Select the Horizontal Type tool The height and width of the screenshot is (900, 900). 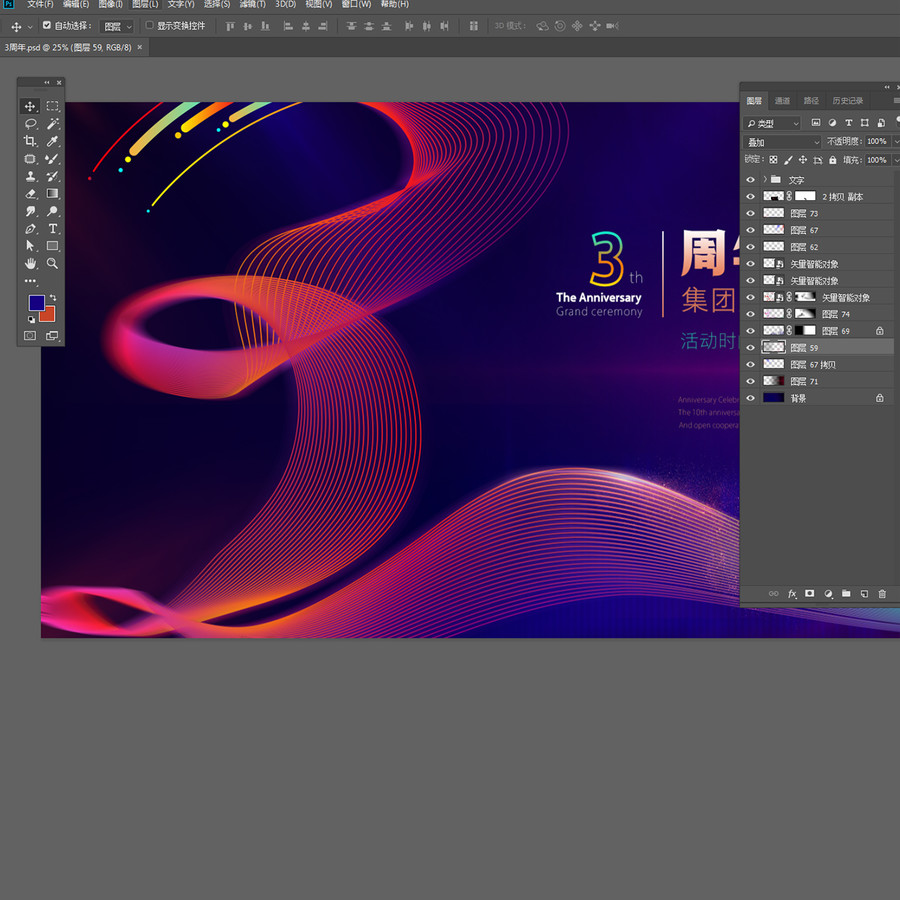52,229
